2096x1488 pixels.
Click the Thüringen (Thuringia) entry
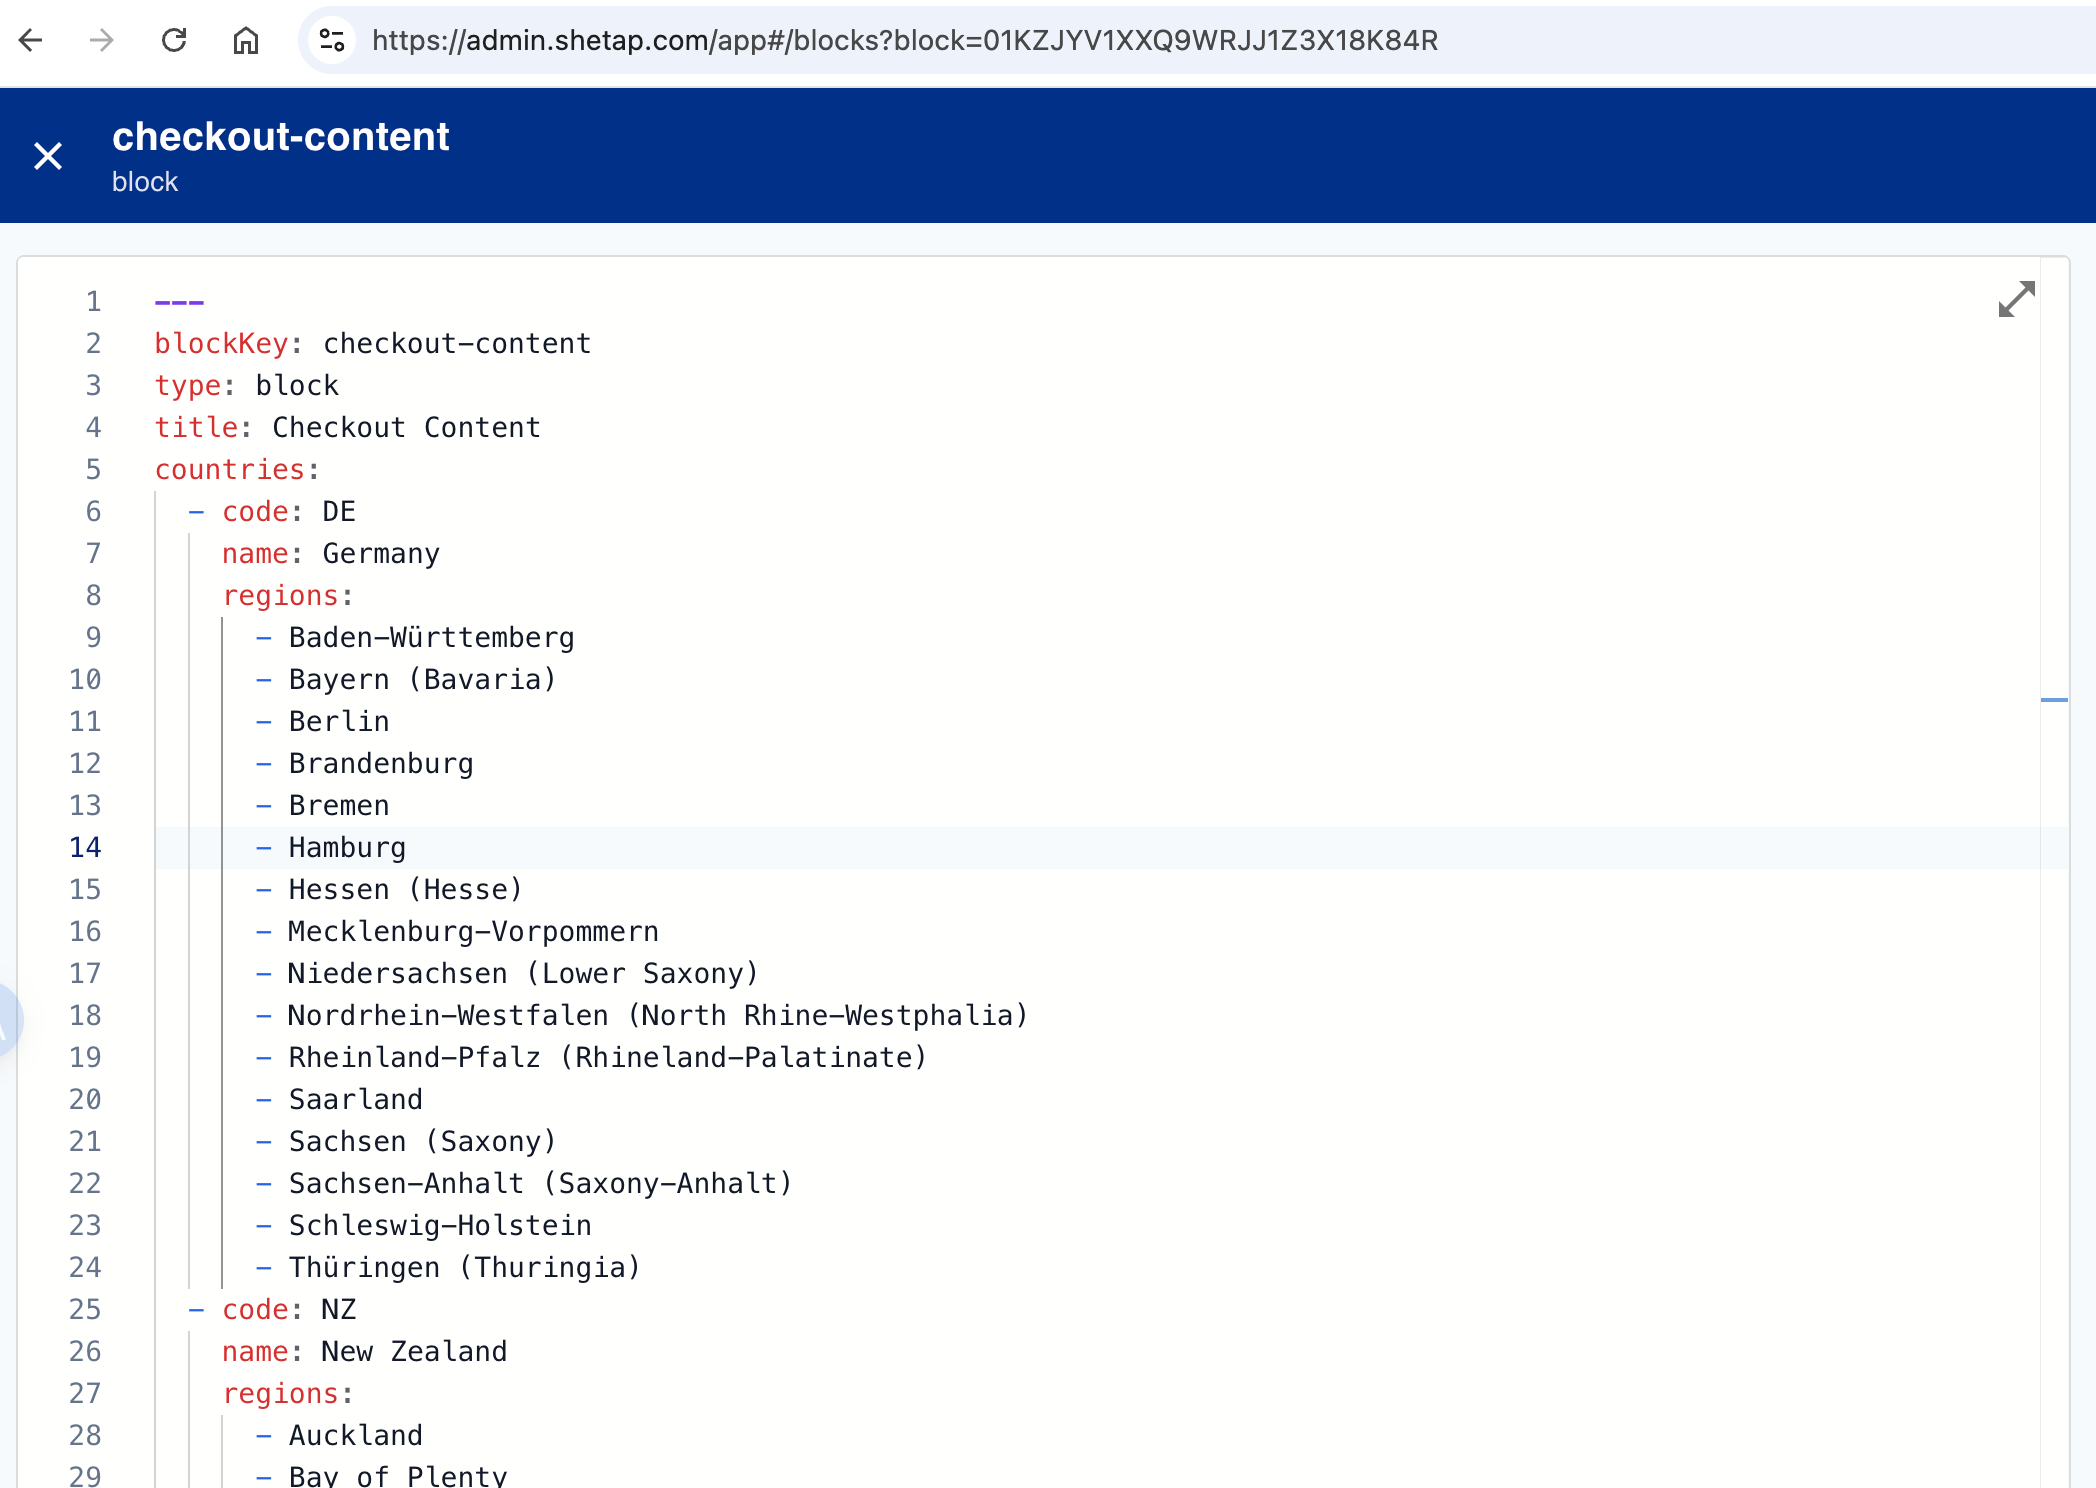tap(465, 1267)
